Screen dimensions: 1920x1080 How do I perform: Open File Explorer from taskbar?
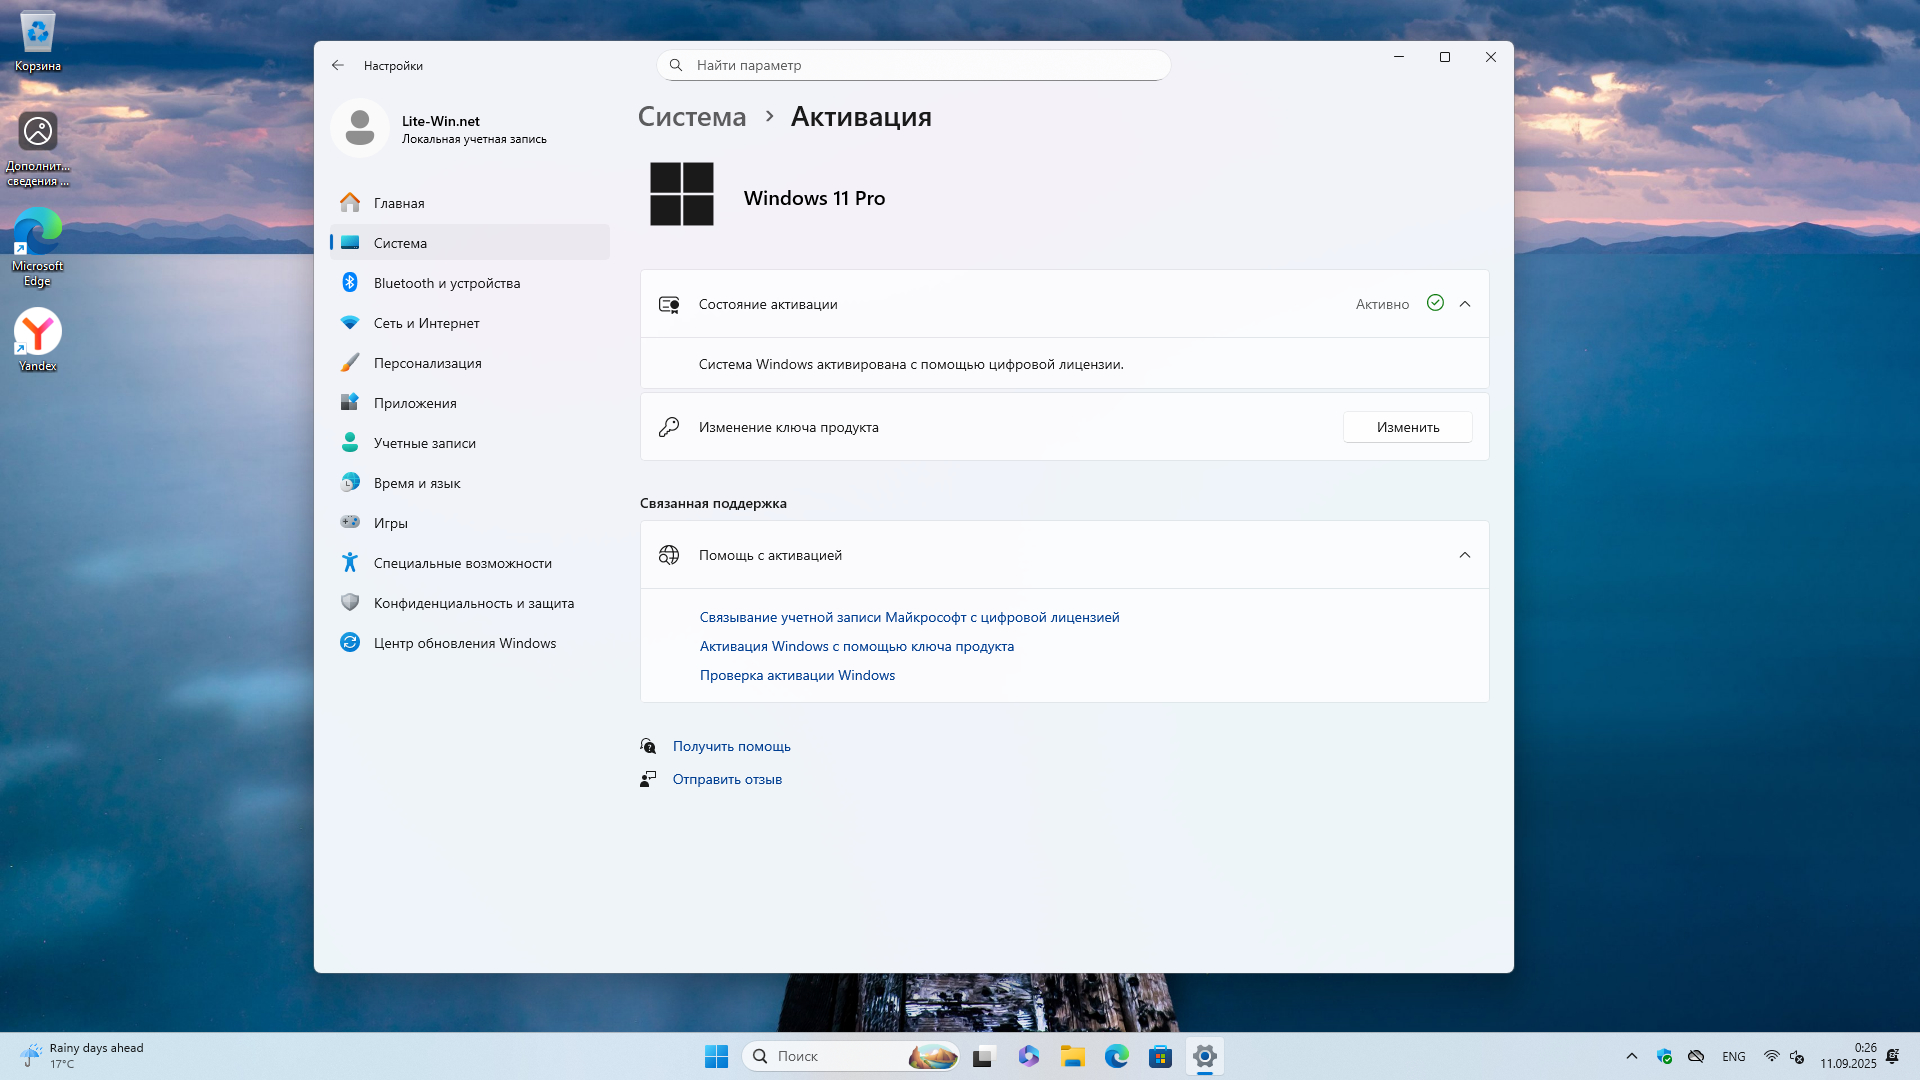1073,1056
